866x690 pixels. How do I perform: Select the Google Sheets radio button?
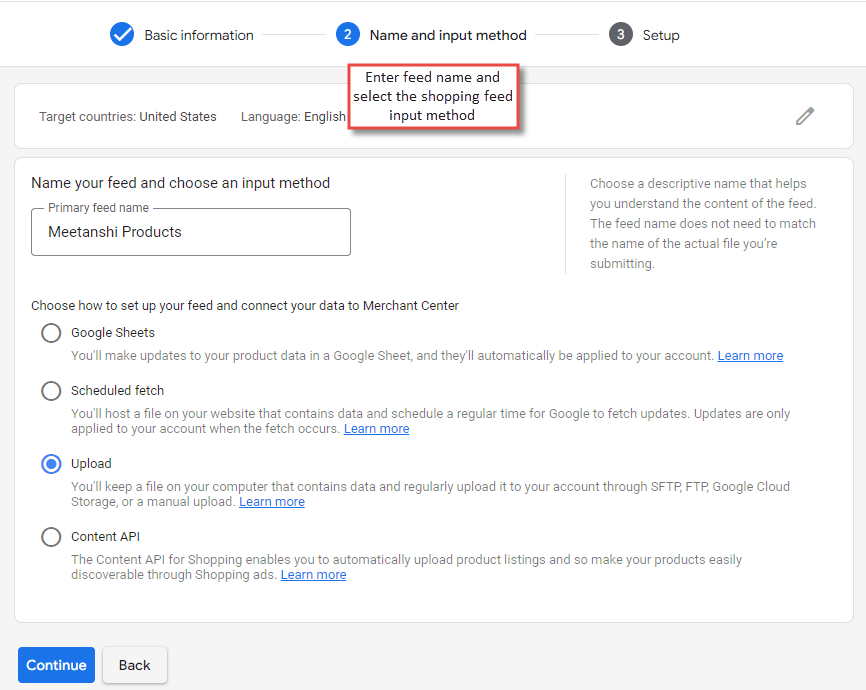tap(51, 333)
